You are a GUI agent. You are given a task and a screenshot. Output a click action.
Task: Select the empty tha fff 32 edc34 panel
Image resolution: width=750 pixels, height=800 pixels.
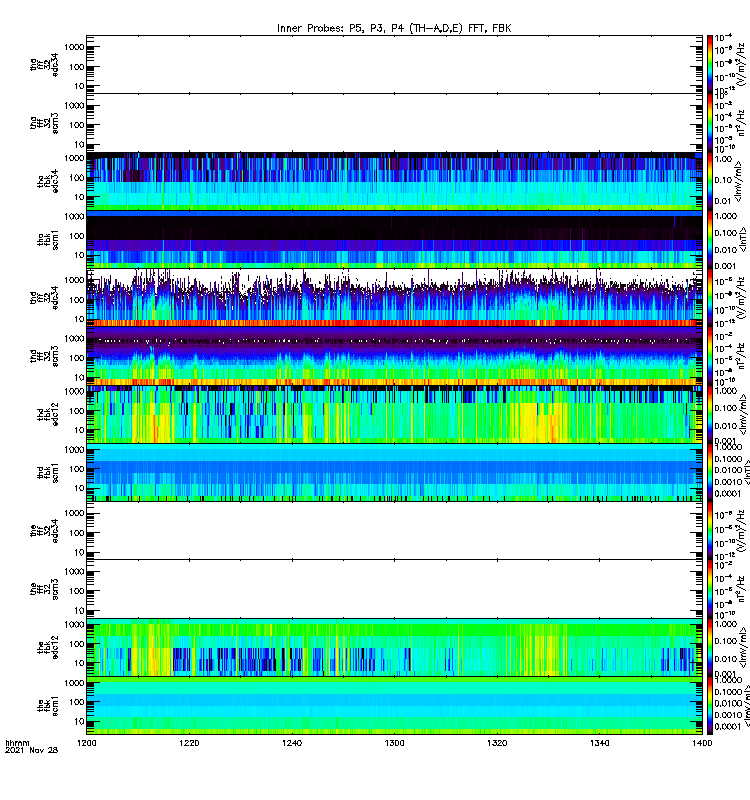pos(394,64)
